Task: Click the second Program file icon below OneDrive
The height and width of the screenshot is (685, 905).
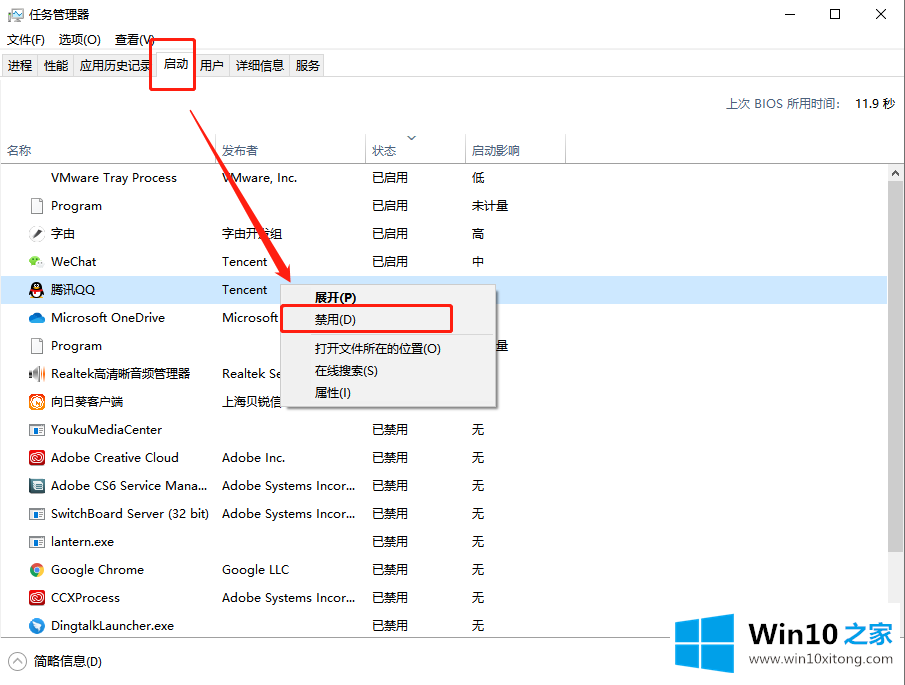Action: point(37,346)
